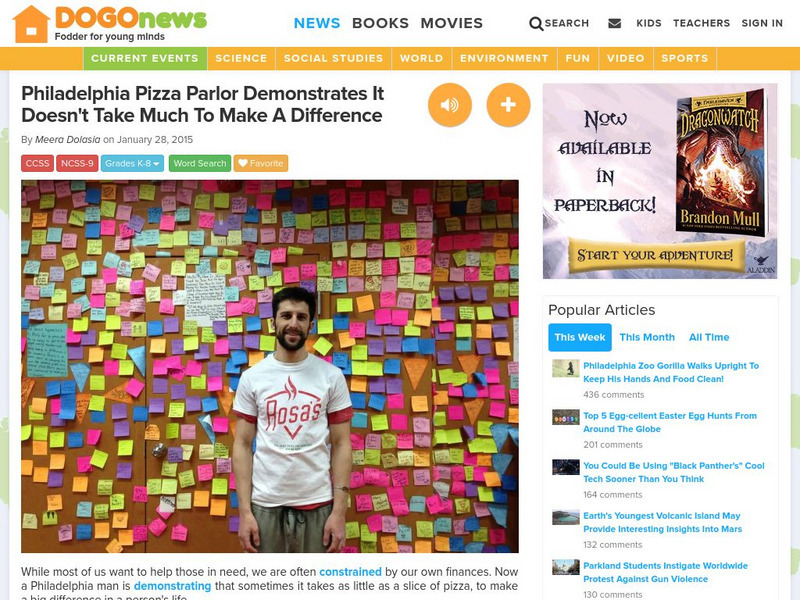The width and height of the screenshot is (800, 600).
Task: Follow the highlighted word 'constrained' link
Action: coord(350,572)
